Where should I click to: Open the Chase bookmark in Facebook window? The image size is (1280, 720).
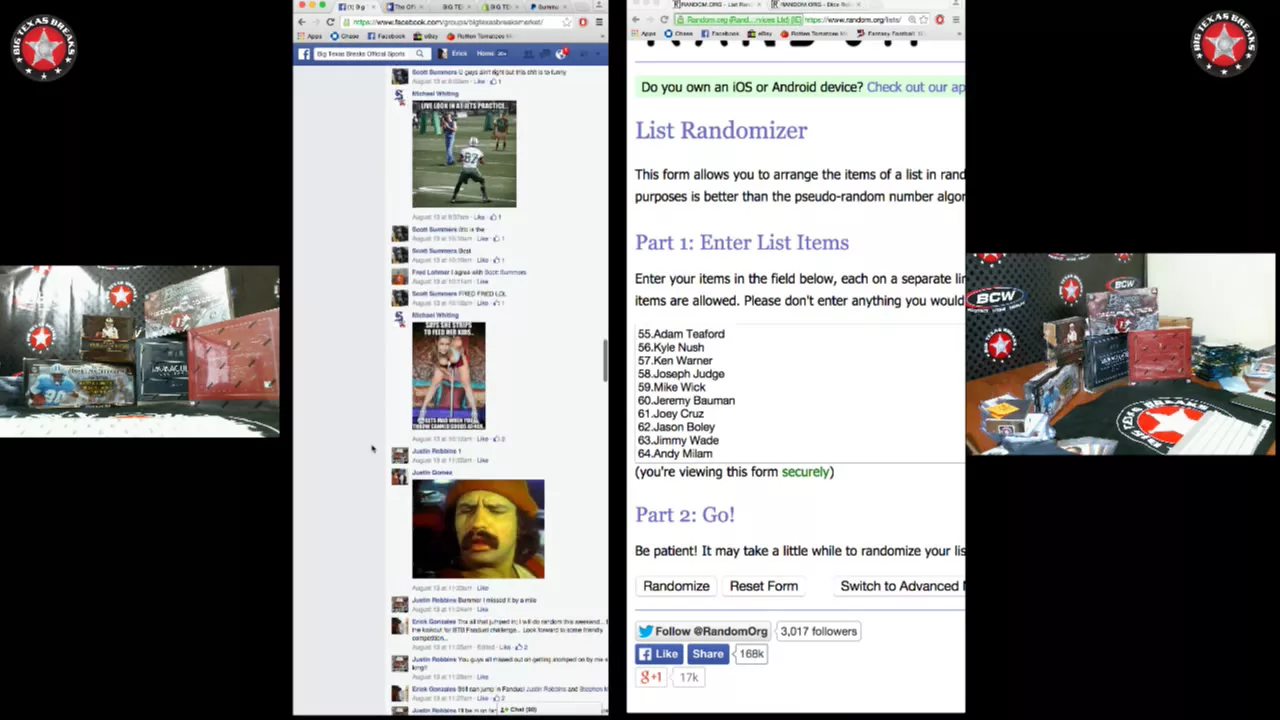[x=344, y=36]
